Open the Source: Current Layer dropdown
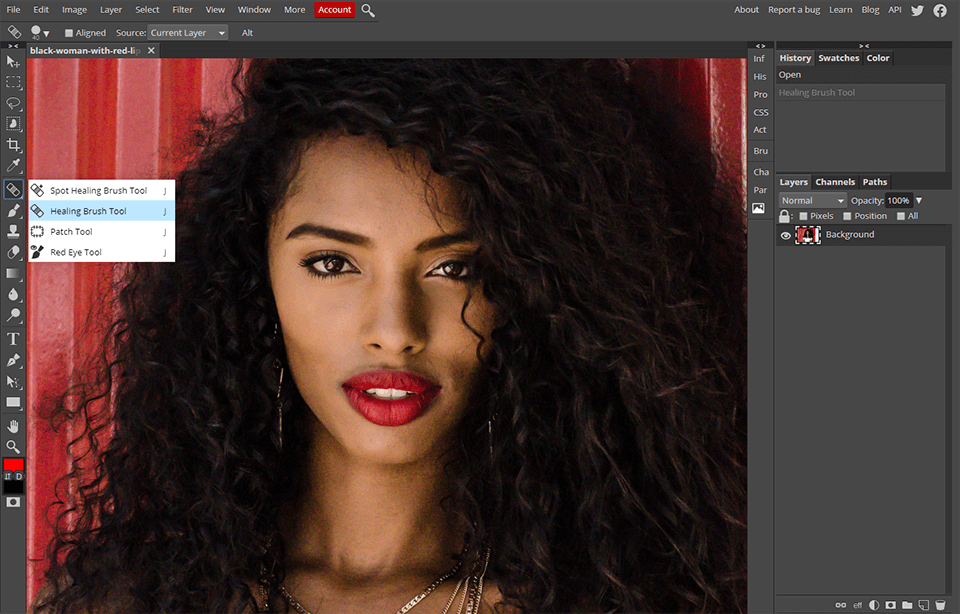960x614 pixels. [187, 32]
